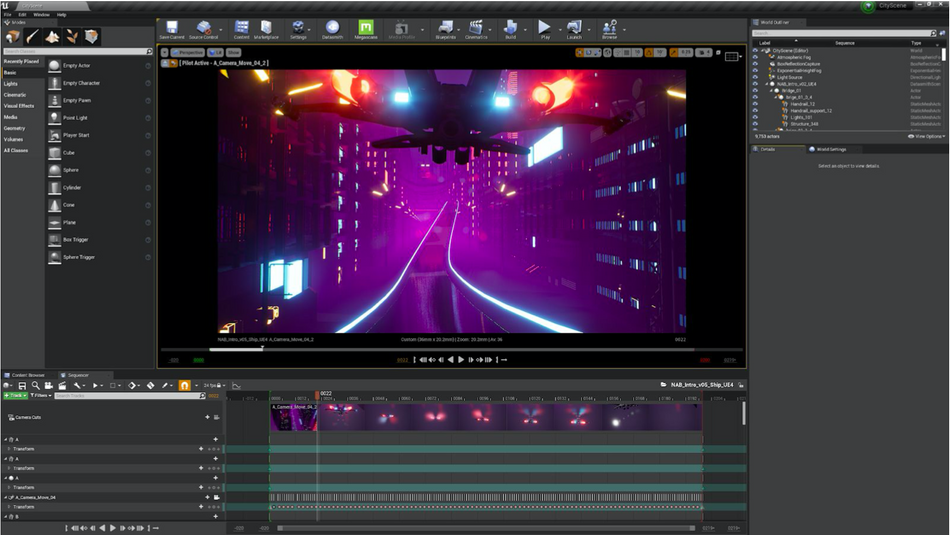Click Sequencer create camera icon
This screenshot has width=950, height=535.
click(x=48, y=385)
